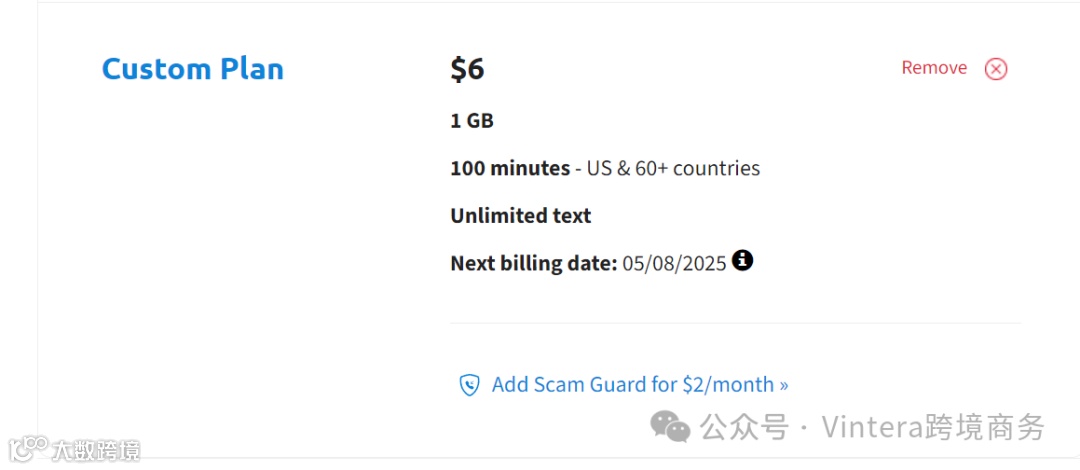Click the divider line above Scam Guard
The width and height of the screenshot is (1080, 470).
(x=735, y=323)
